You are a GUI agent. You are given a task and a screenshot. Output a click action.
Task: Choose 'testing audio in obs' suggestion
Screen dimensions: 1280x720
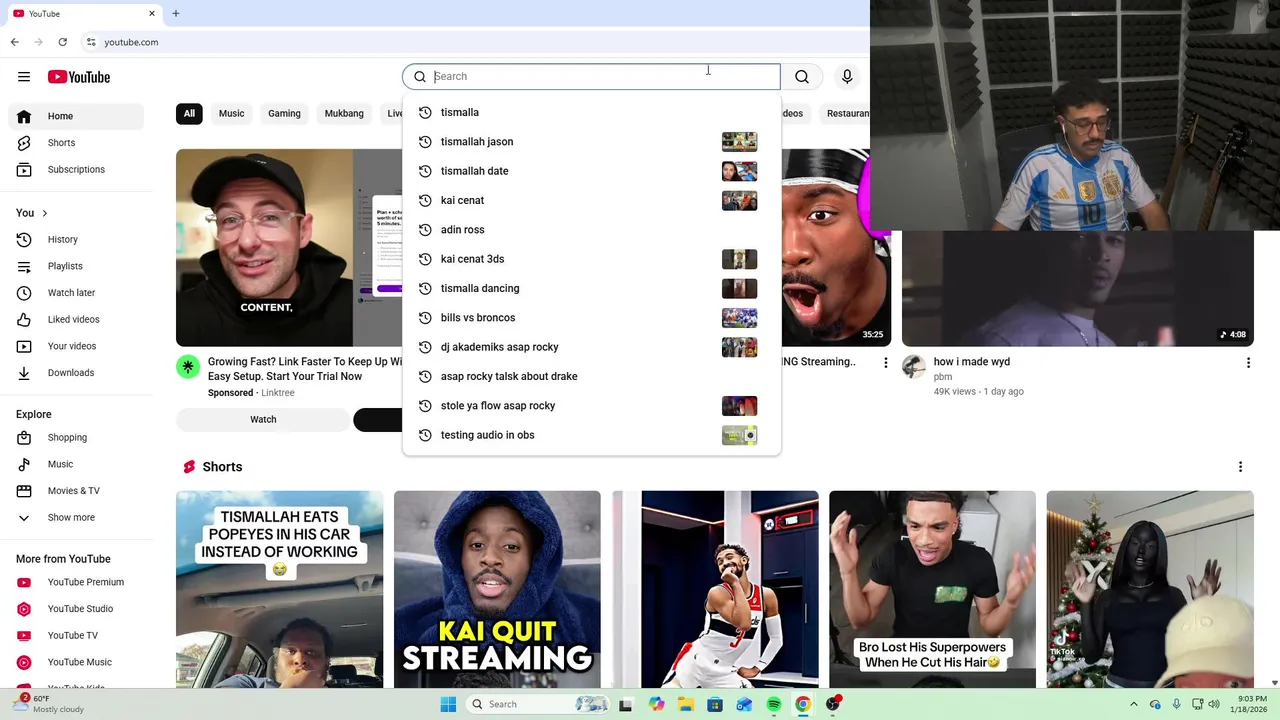tap(591, 435)
